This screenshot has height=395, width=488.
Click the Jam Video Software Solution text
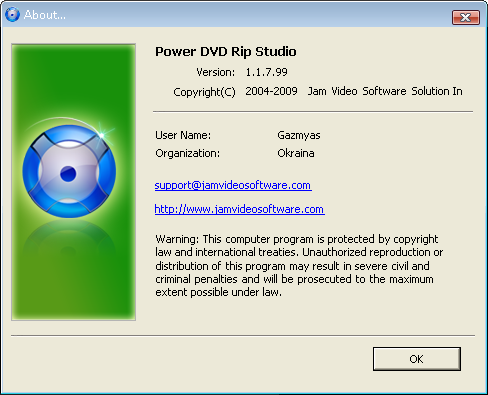pyautogui.click(x=385, y=91)
